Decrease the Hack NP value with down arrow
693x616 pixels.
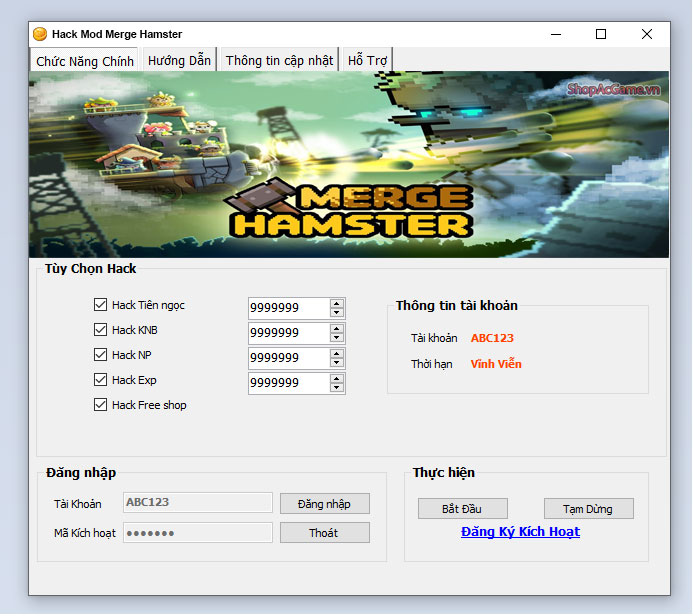pyautogui.click(x=337, y=362)
